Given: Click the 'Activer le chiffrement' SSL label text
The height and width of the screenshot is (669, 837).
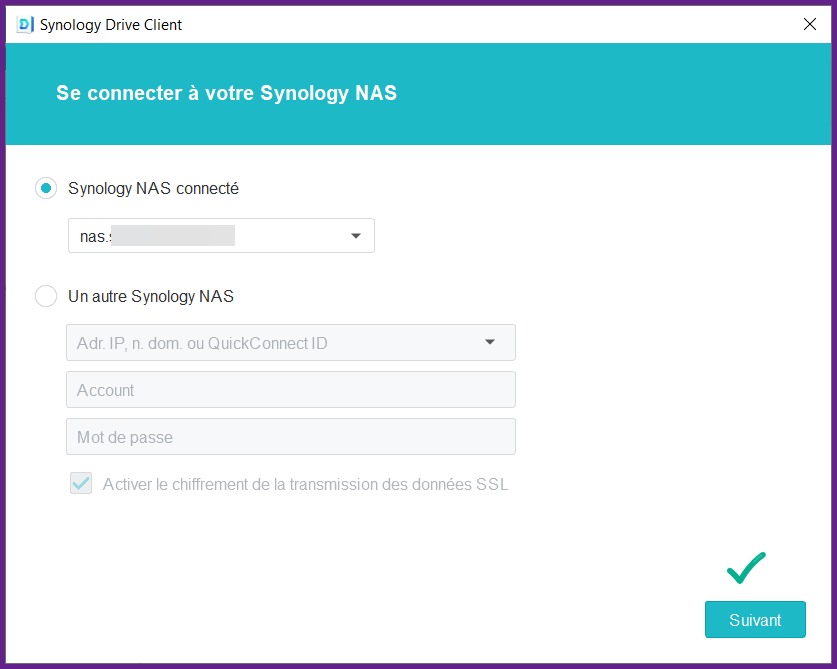Looking at the screenshot, I should (x=305, y=484).
